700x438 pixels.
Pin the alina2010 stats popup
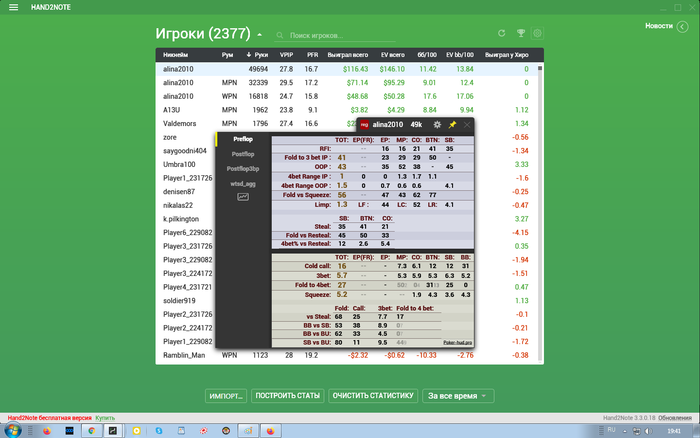point(452,125)
